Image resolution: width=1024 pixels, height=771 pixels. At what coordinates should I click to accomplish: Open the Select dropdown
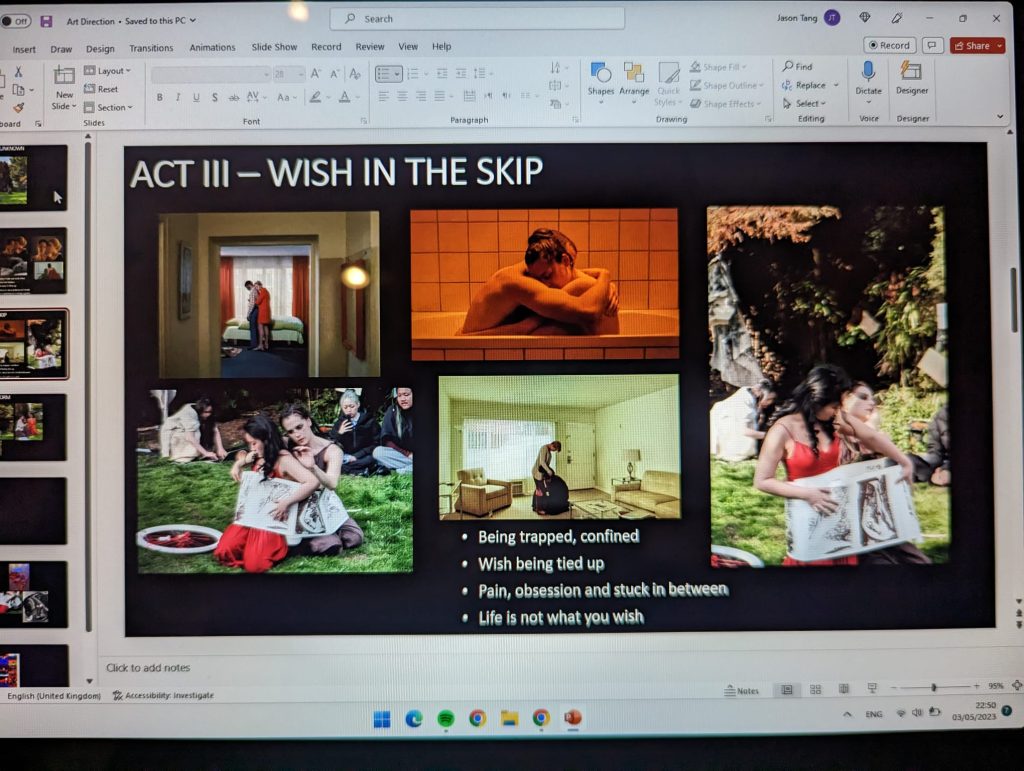click(804, 103)
